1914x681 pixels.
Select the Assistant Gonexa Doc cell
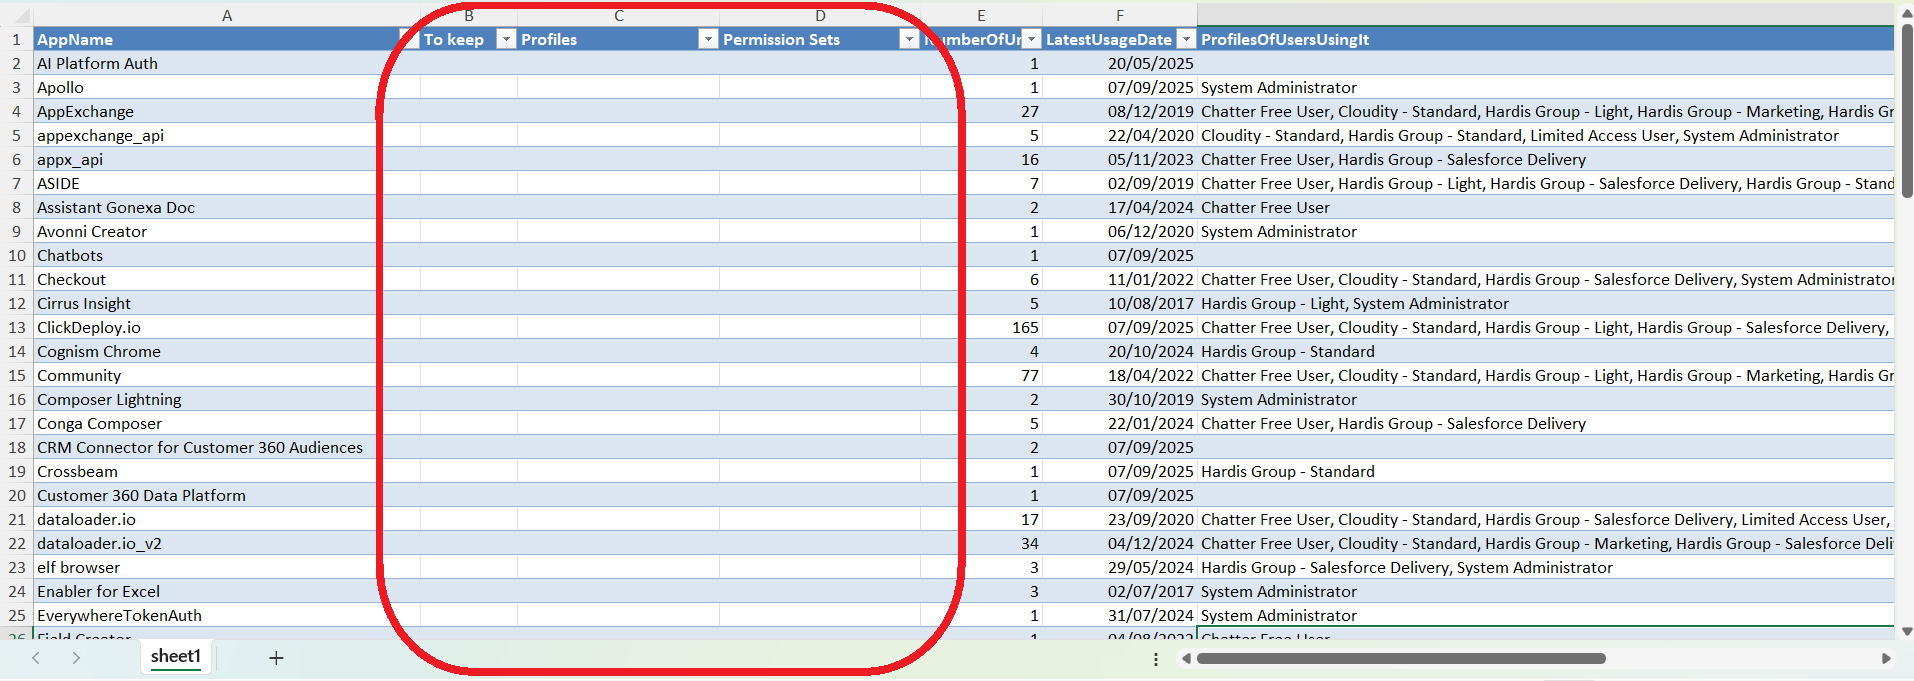227,207
